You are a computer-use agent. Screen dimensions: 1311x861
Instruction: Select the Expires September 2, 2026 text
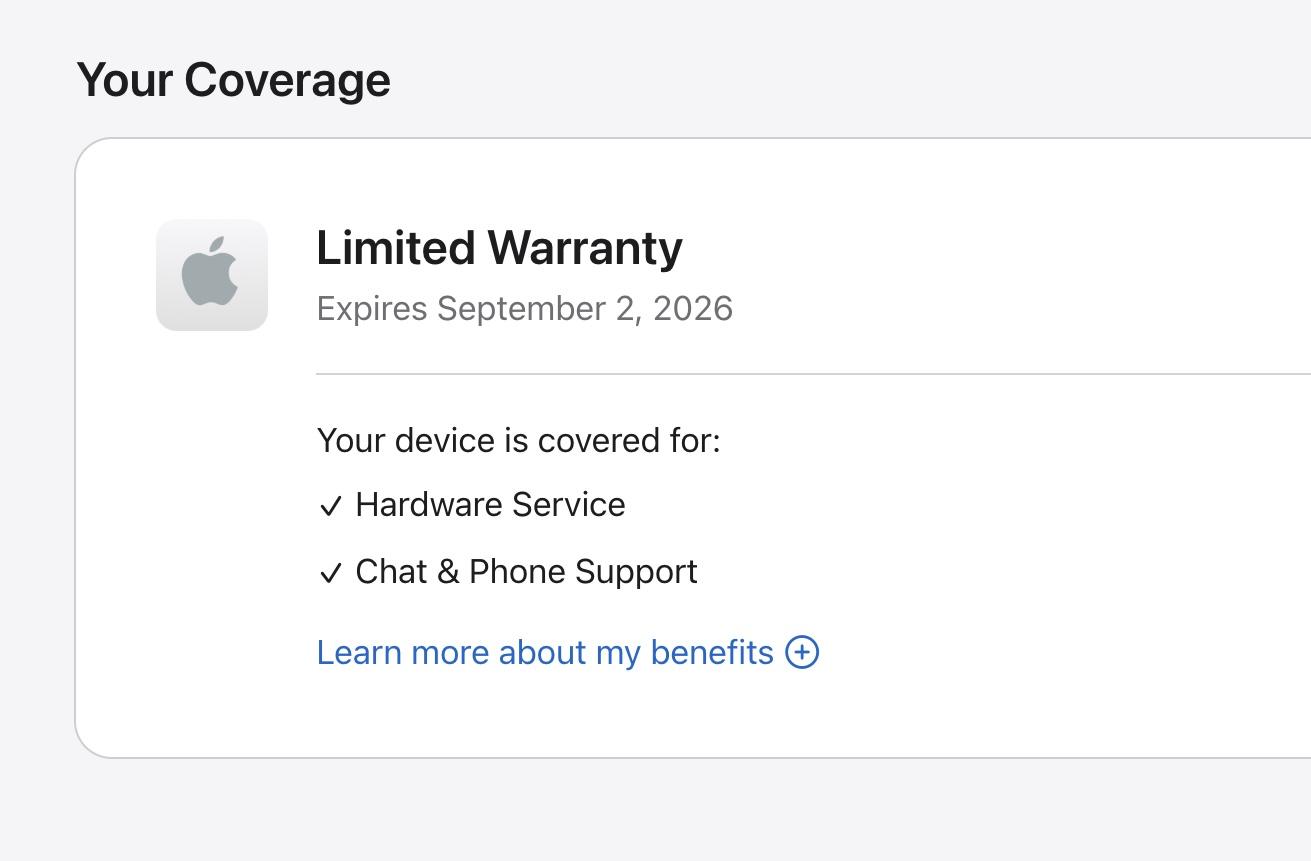[524, 308]
